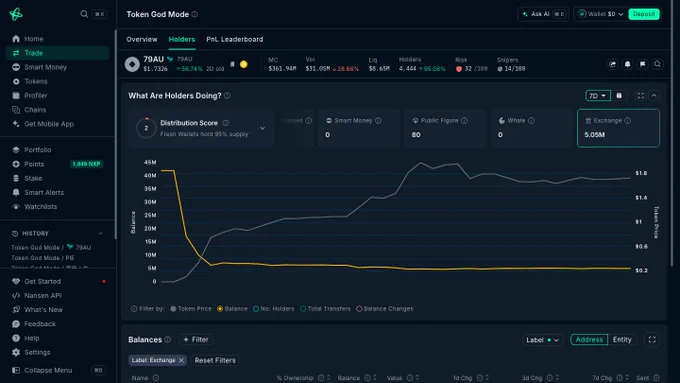Click info icon on Exchange card
This screenshot has width=680, height=383.
[628, 121]
